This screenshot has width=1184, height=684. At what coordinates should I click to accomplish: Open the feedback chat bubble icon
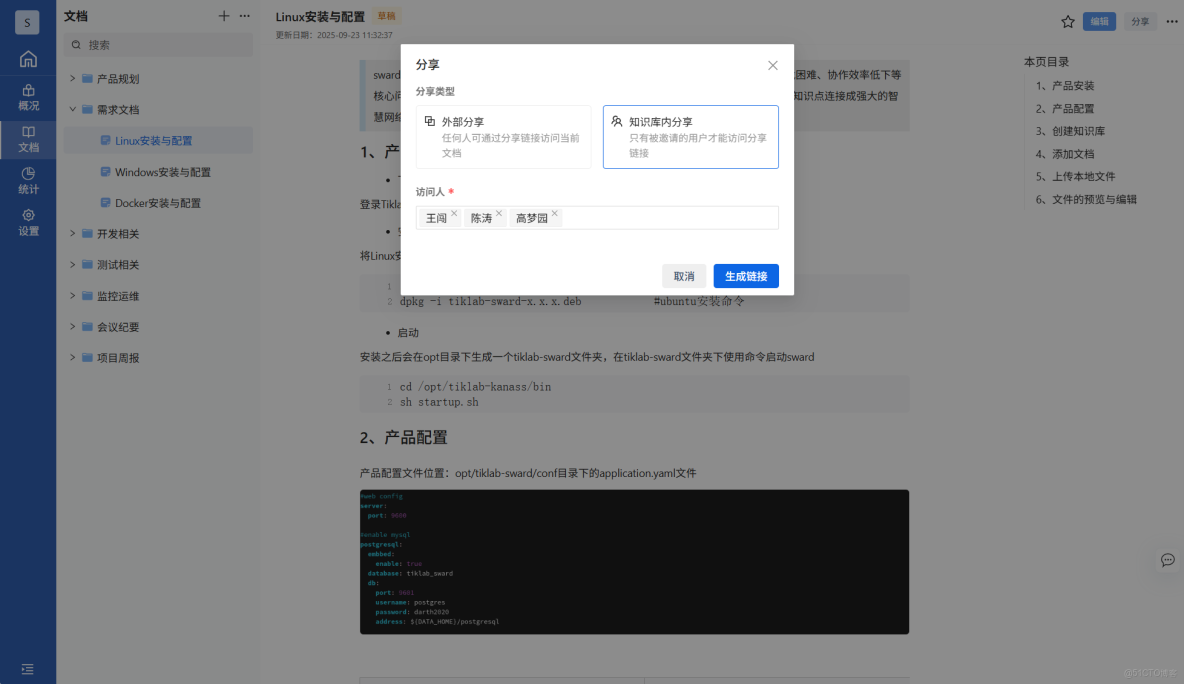click(x=1167, y=561)
